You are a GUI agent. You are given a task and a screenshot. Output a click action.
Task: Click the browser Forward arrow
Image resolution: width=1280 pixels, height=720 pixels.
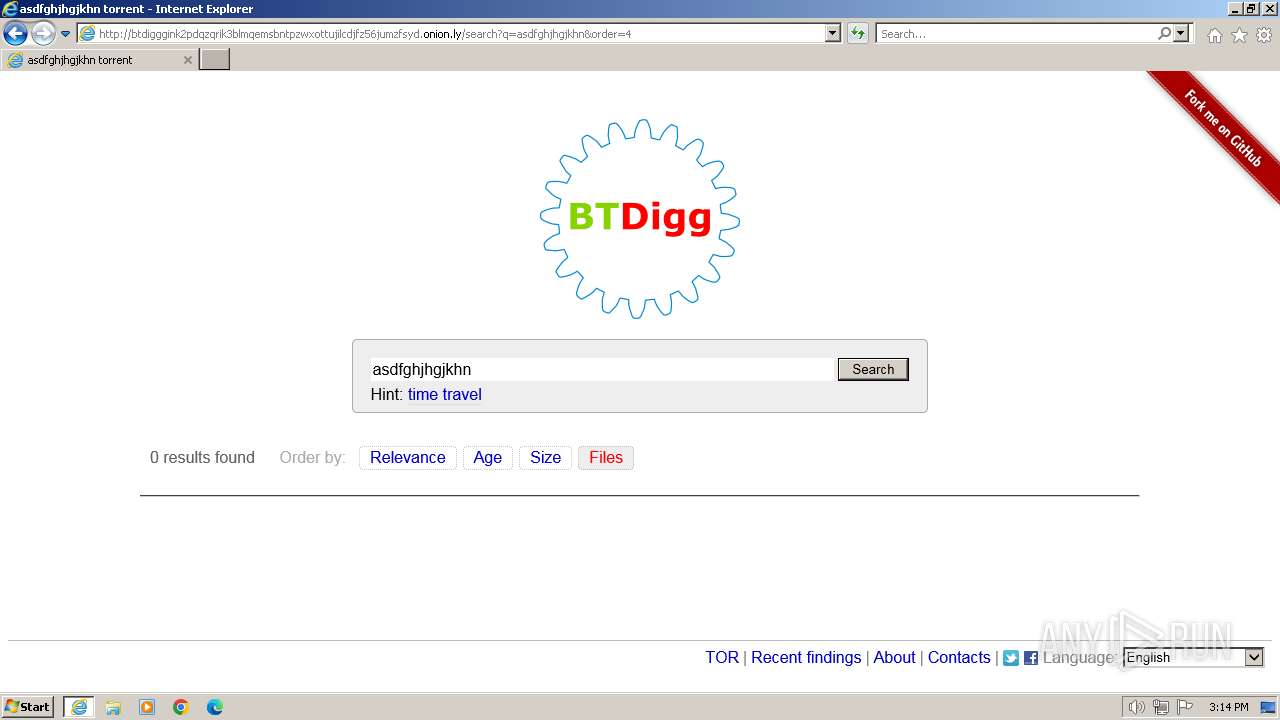click(x=43, y=33)
